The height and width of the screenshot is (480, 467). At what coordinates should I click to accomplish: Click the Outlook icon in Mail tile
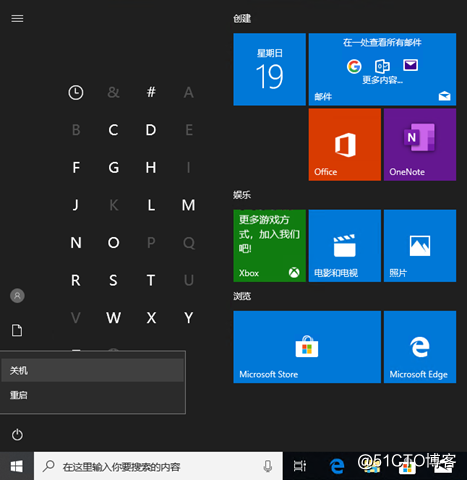pos(382,66)
